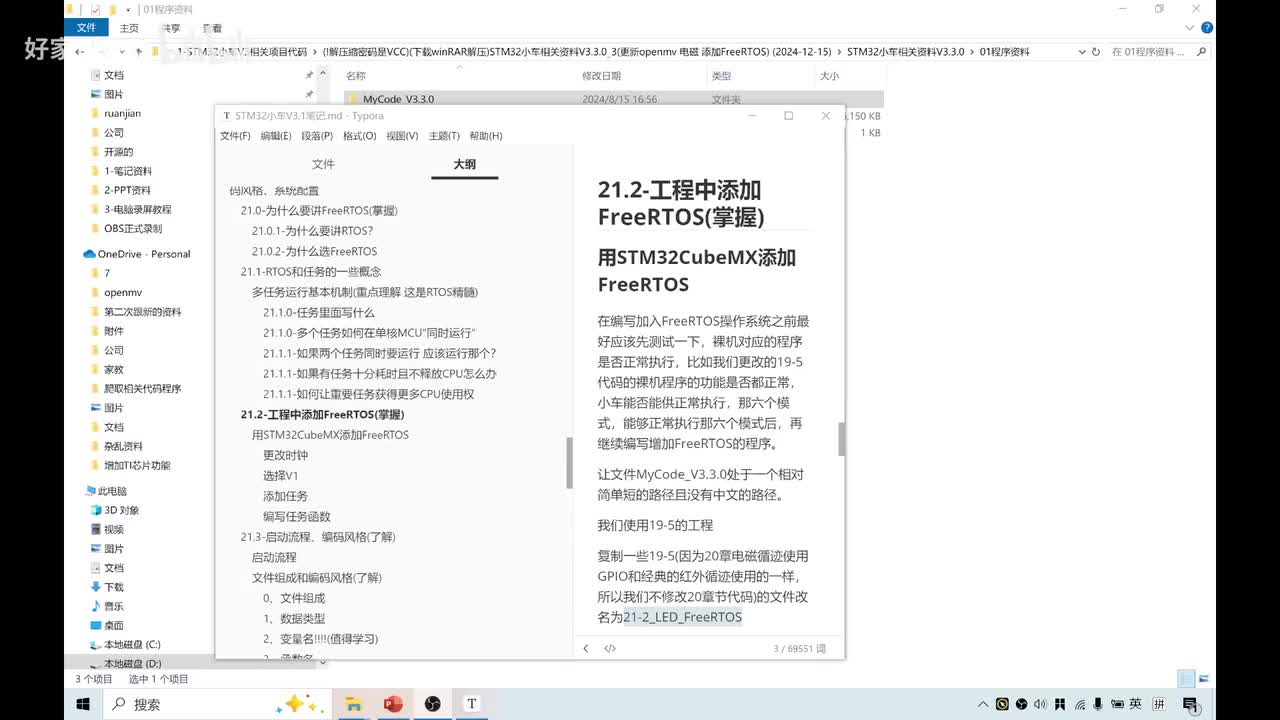Open Typora from the taskbar
1280x720 pixels.
(x=471, y=704)
